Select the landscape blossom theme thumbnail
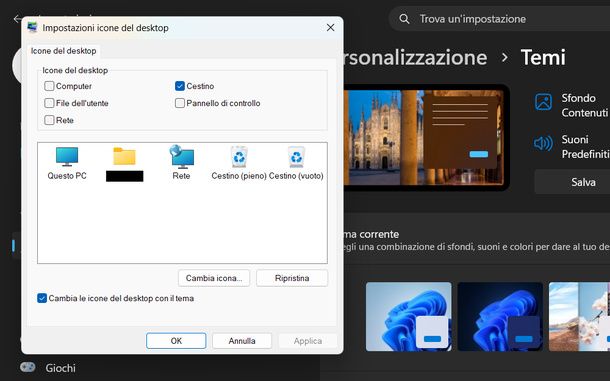 tap(579, 316)
